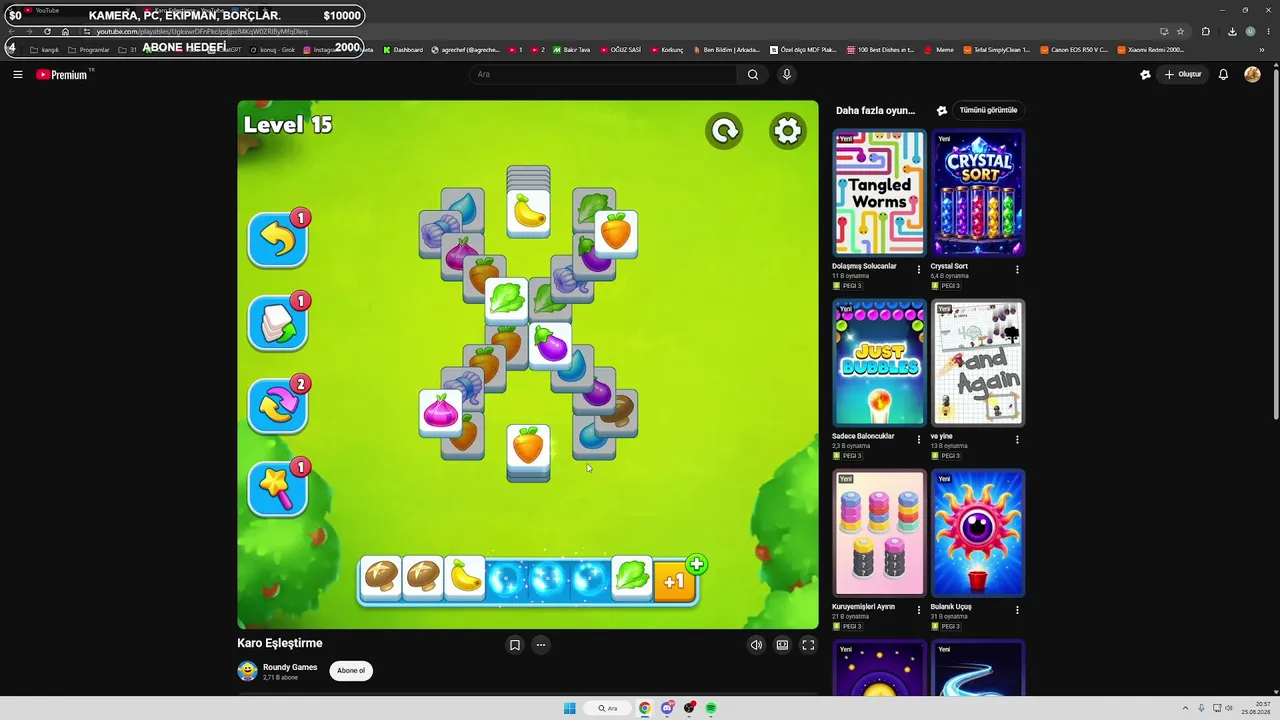Use the shuffle arrows booster
1280x720 pixels.
coord(277,406)
